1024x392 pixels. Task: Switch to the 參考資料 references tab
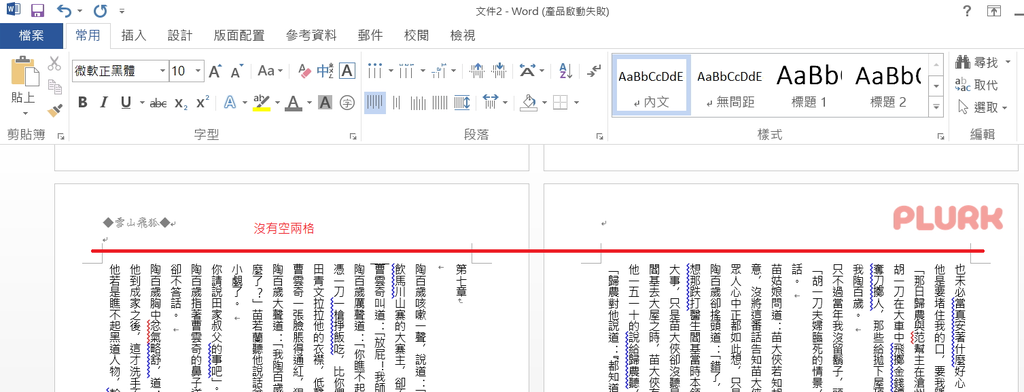pyautogui.click(x=312, y=35)
